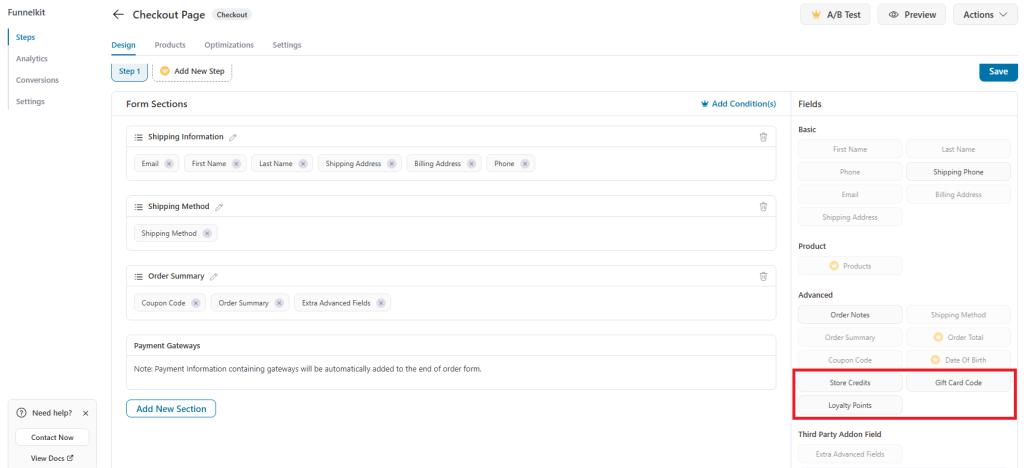Add the Store Credits field
1024x468 pixels.
click(850, 382)
